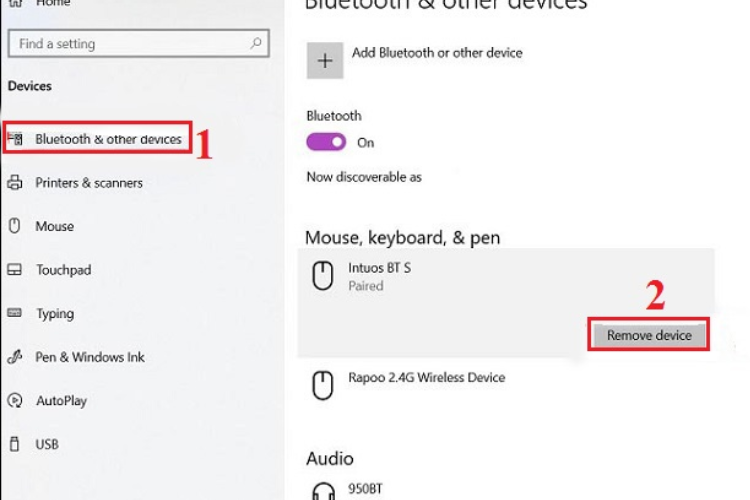Click the Rapoo wireless device mouse icon
This screenshot has height=500, width=750.
point(323,385)
